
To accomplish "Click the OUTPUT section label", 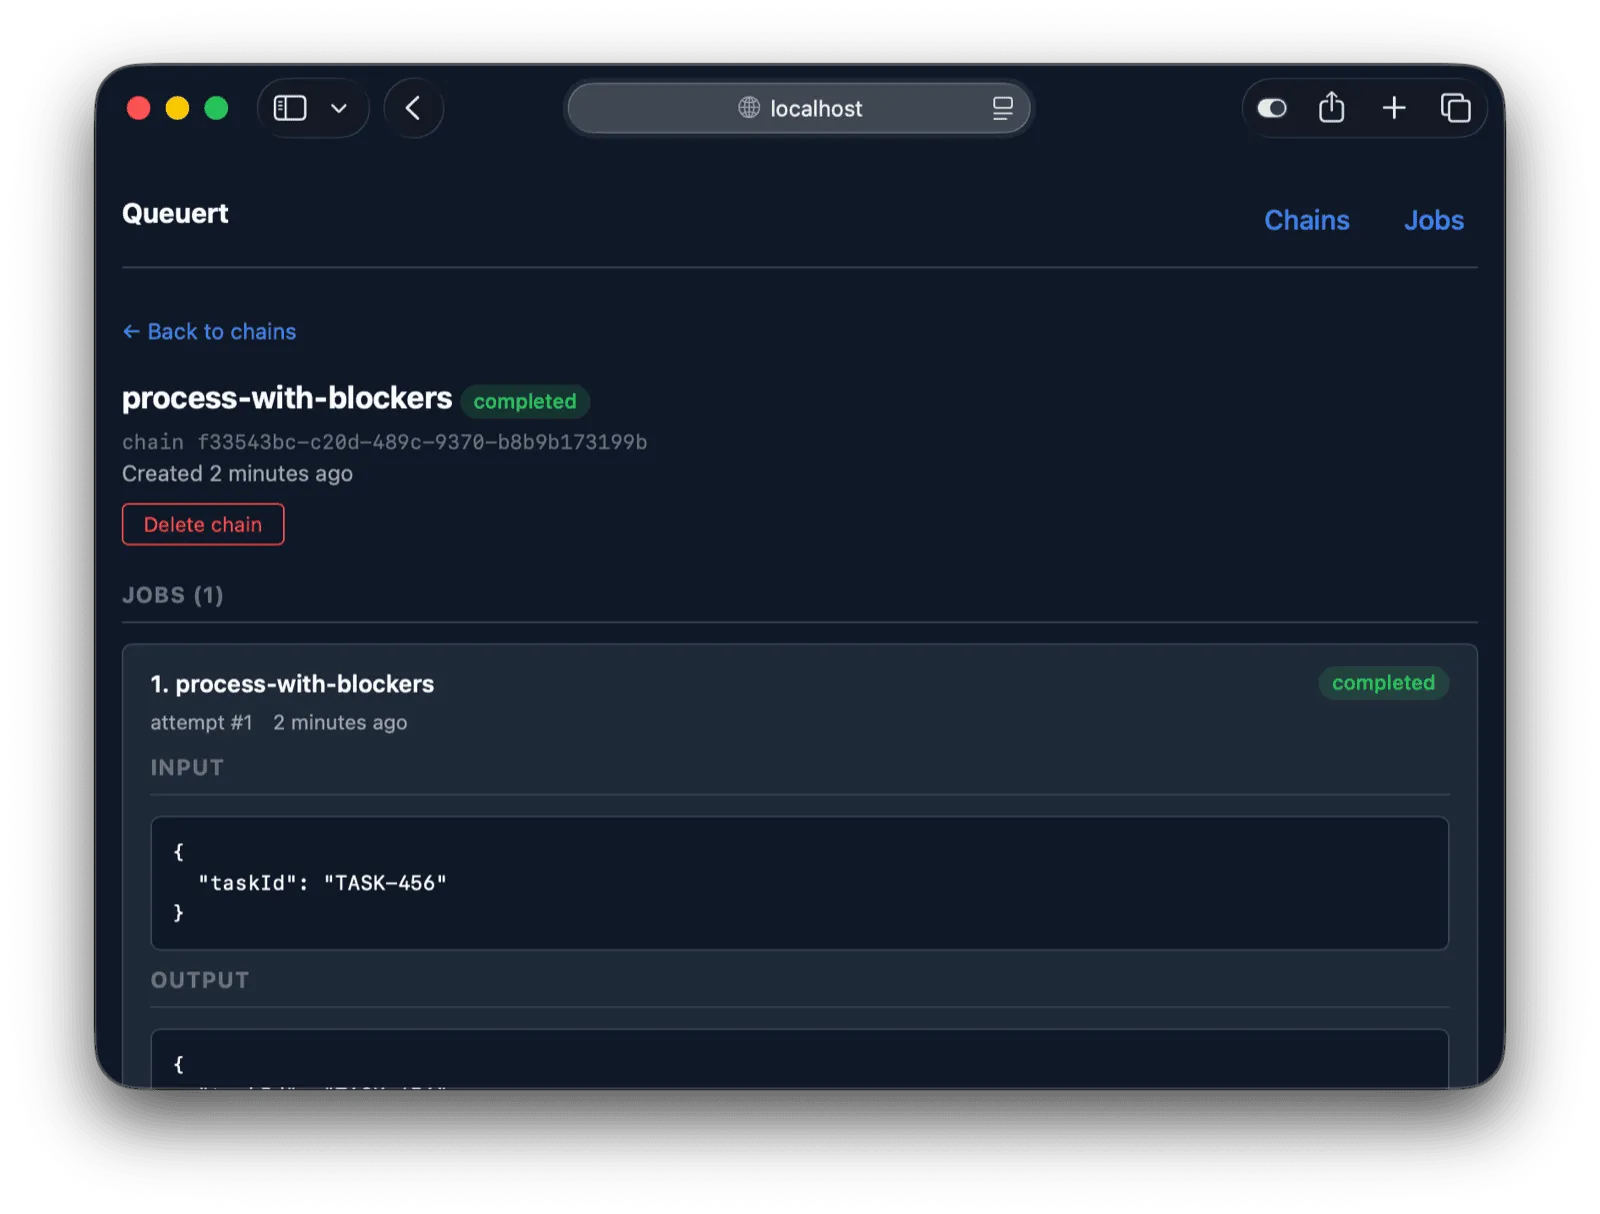I will click(x=200, y=980).
